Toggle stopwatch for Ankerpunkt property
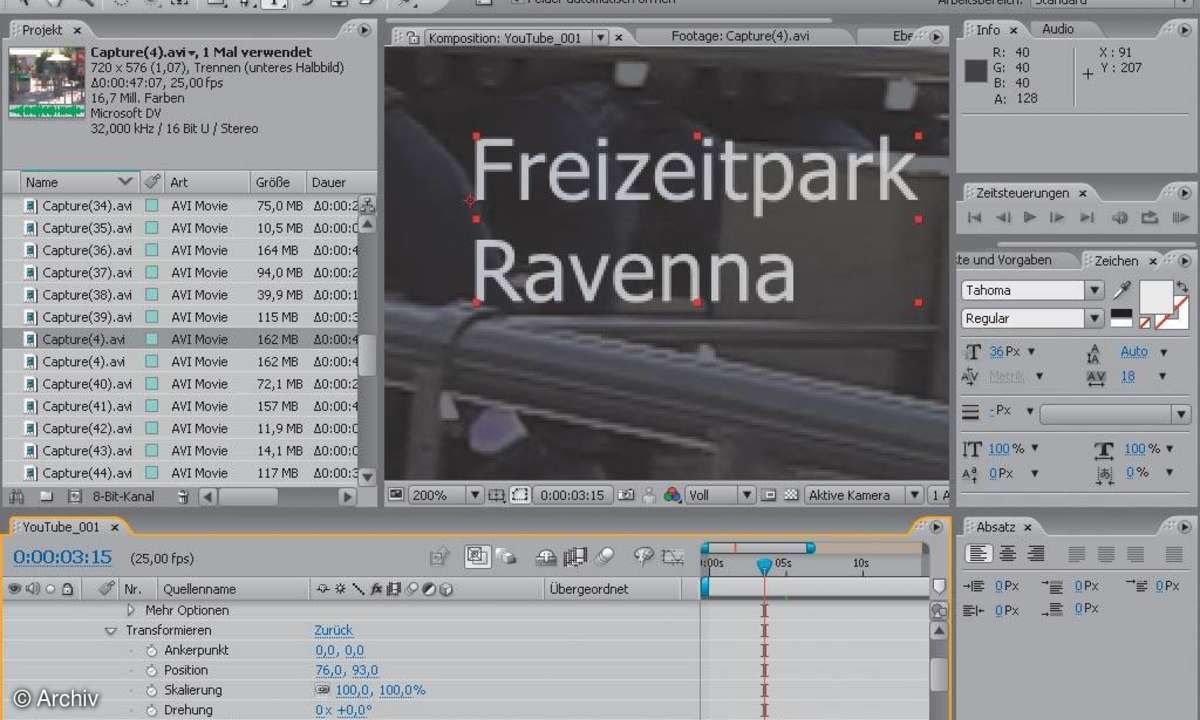 pos(152,650)
